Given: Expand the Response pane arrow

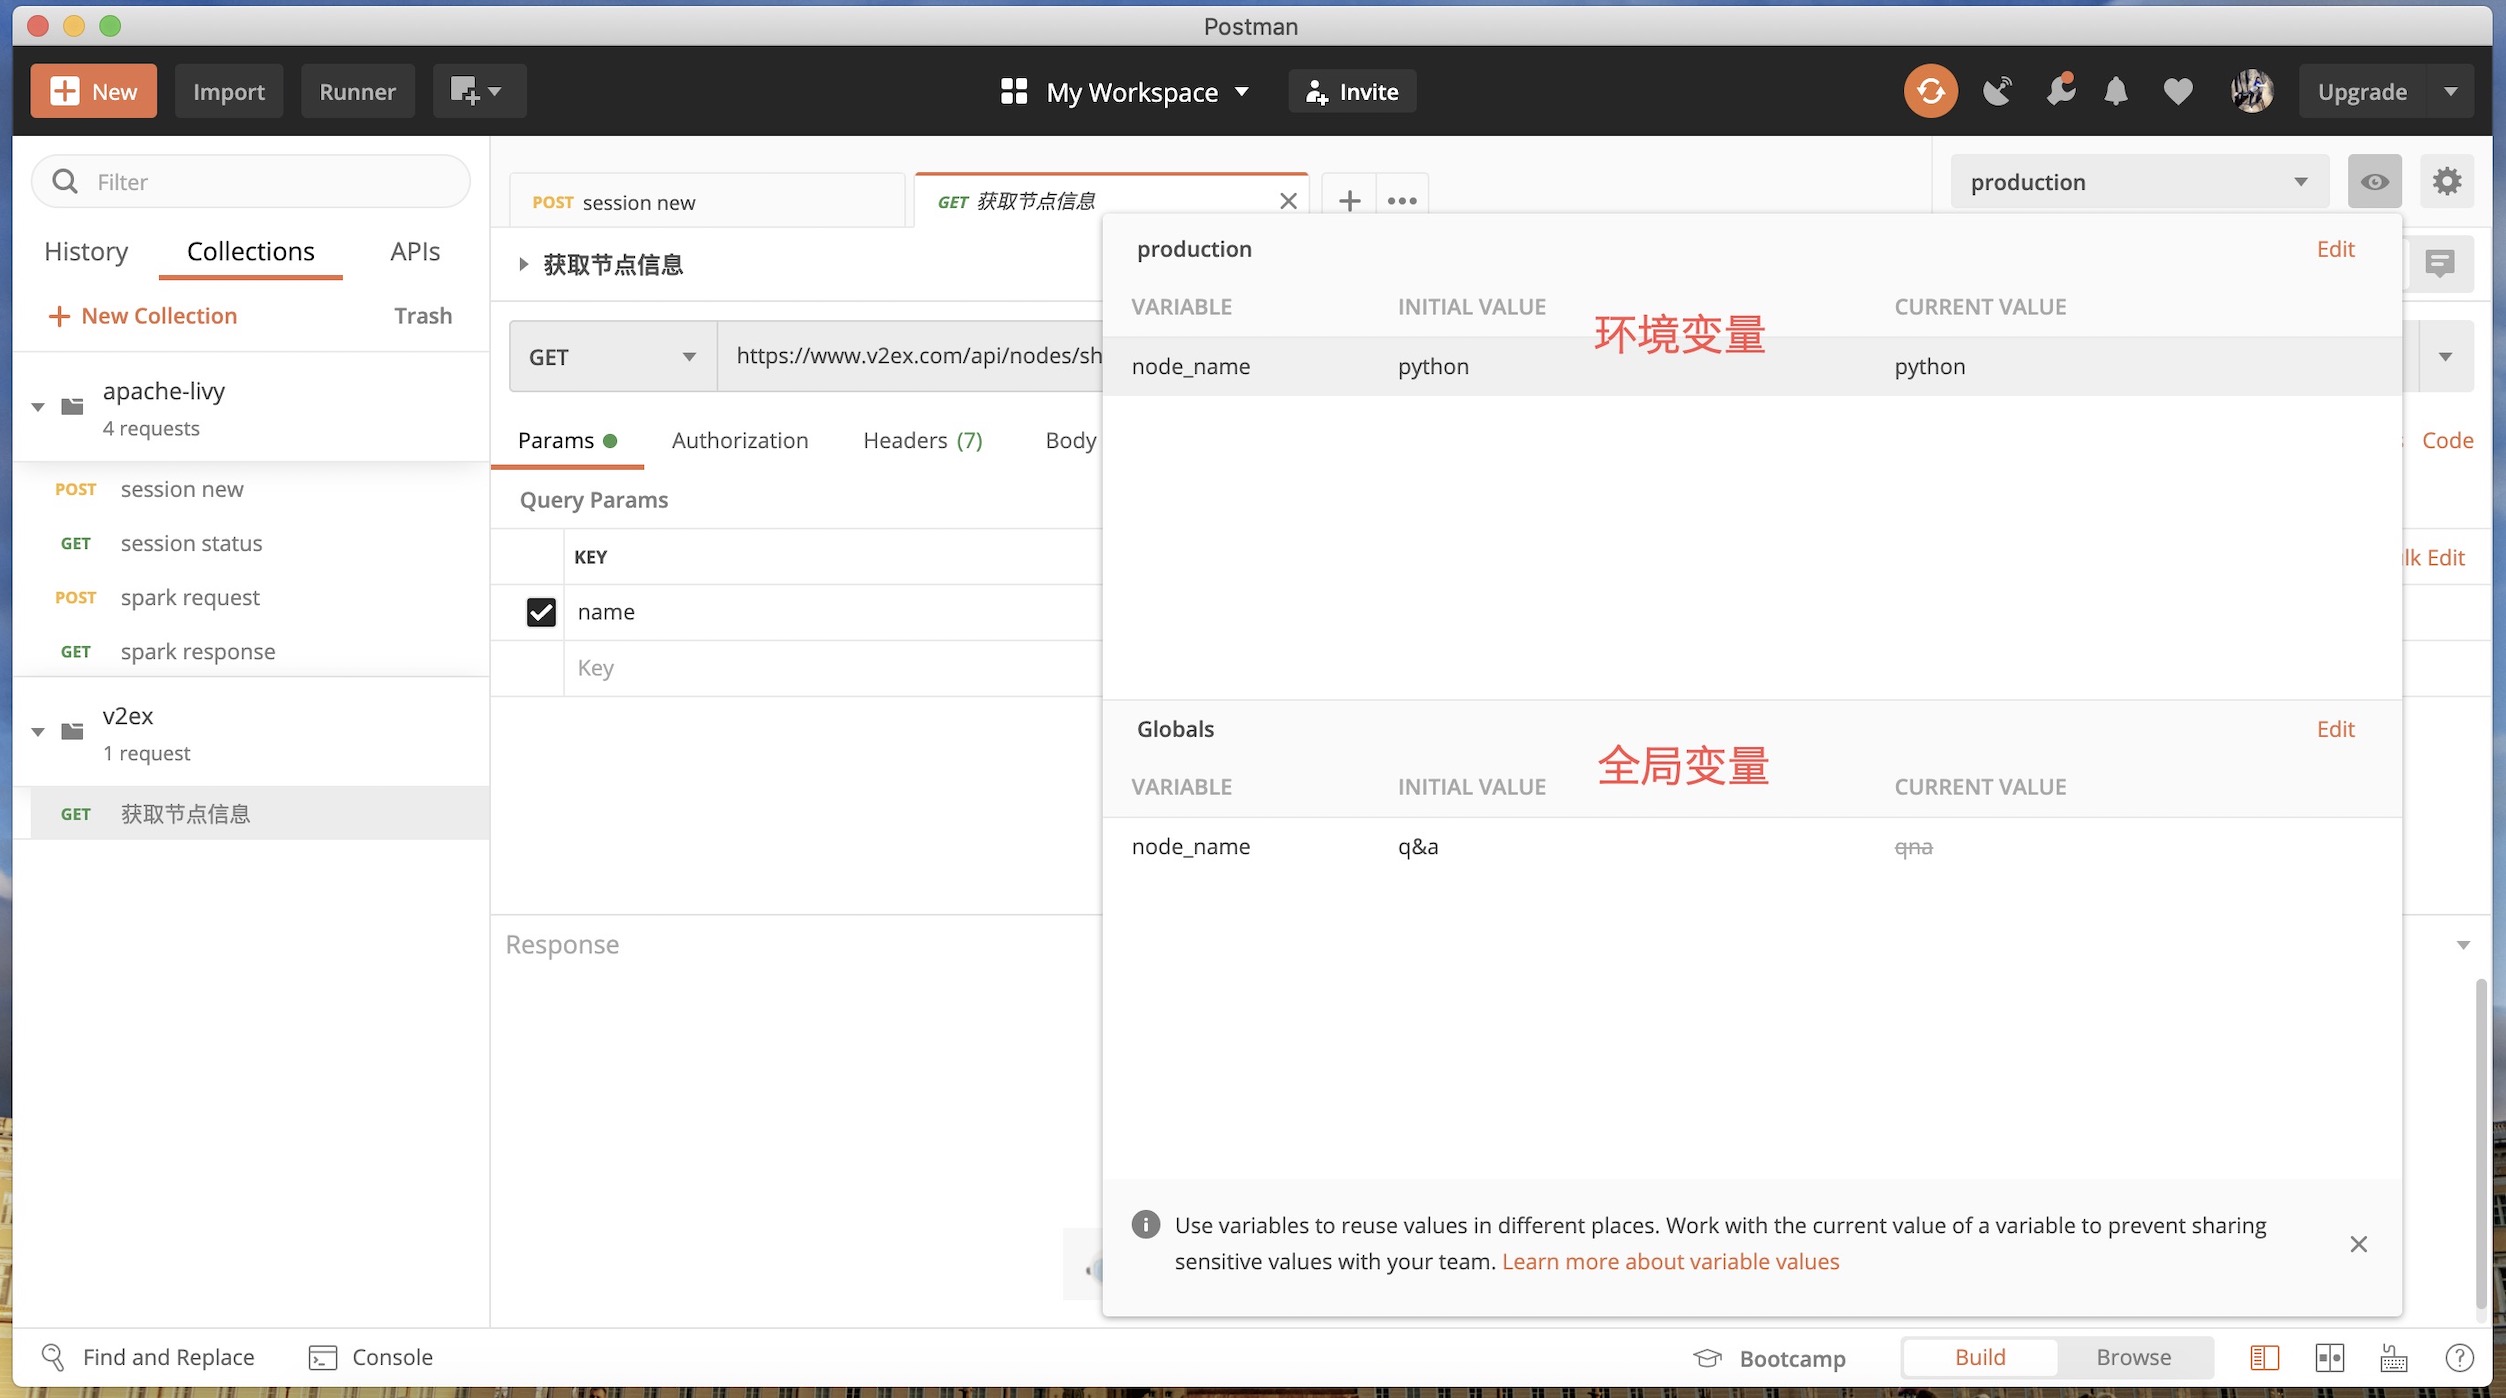Looking at the screenshot, I should click(x=2462, y=944).
